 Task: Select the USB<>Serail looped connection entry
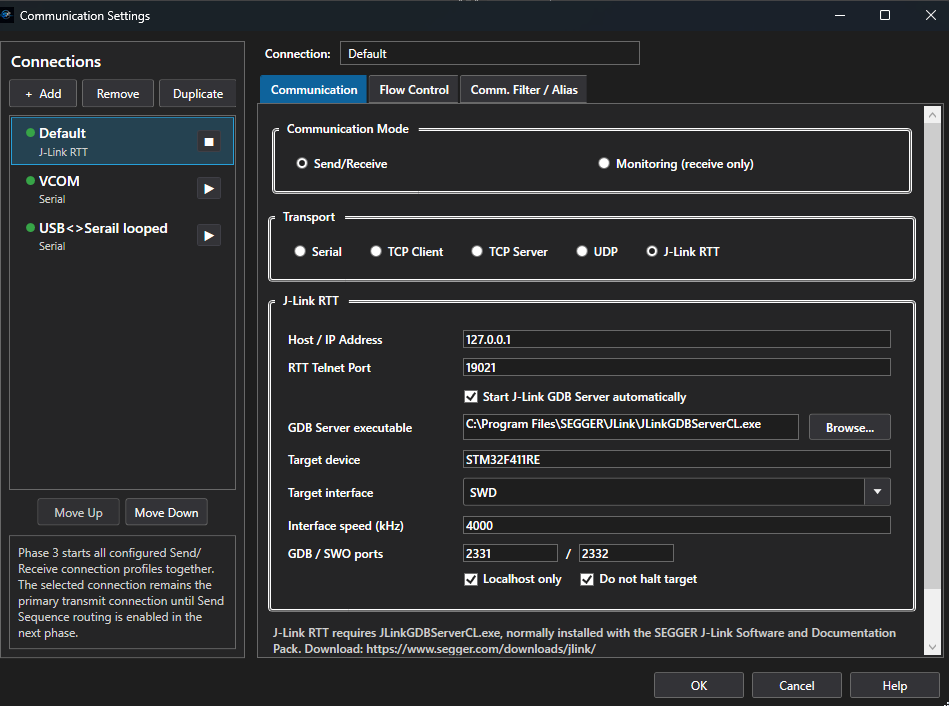click(x=122, y=236)
